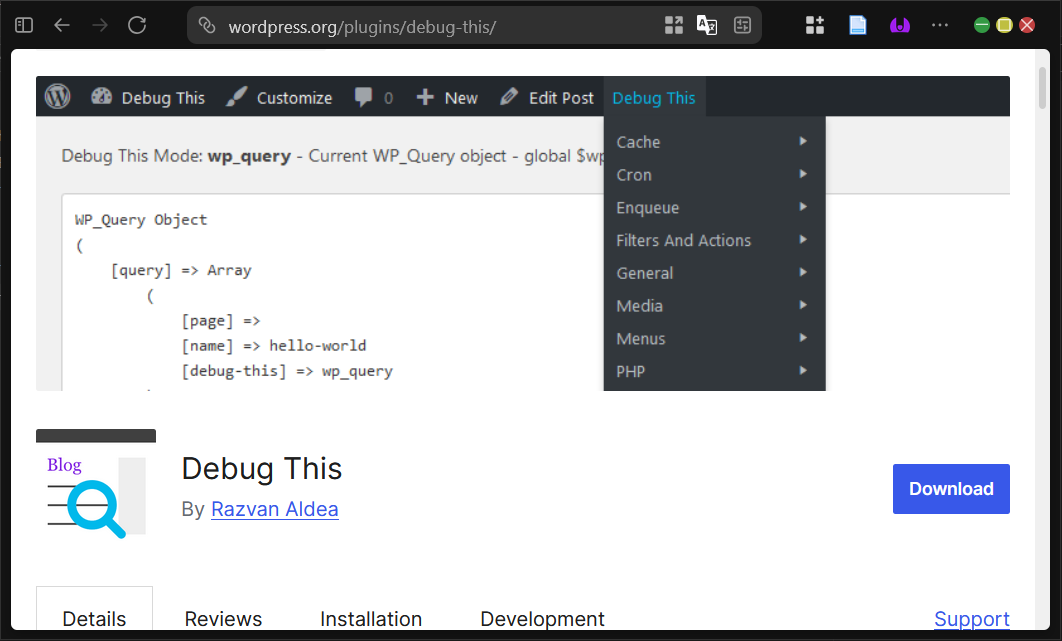Open site info icon in address bar
This screenshot has height=641, width=1062.
pyautogui.click(x=207, y=26)
